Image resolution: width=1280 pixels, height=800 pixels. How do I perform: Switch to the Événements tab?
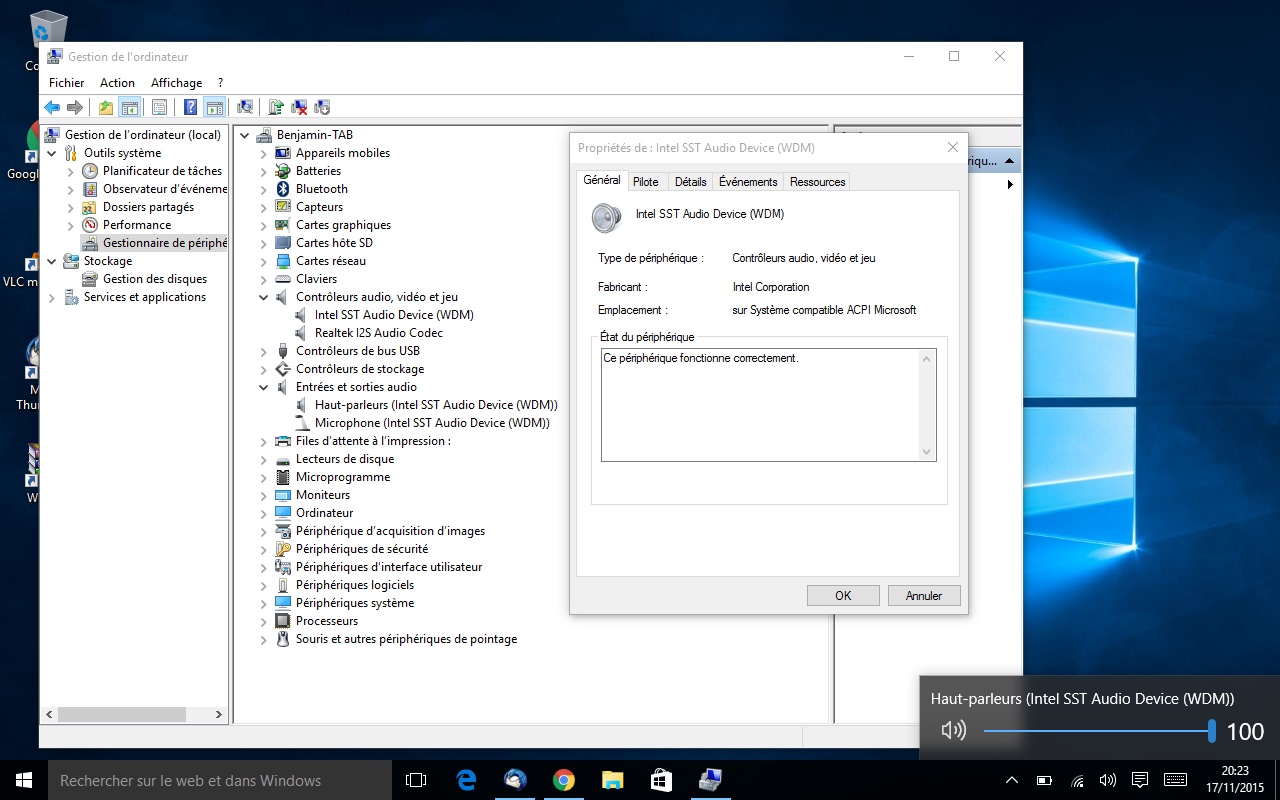[x=748, y=181]
